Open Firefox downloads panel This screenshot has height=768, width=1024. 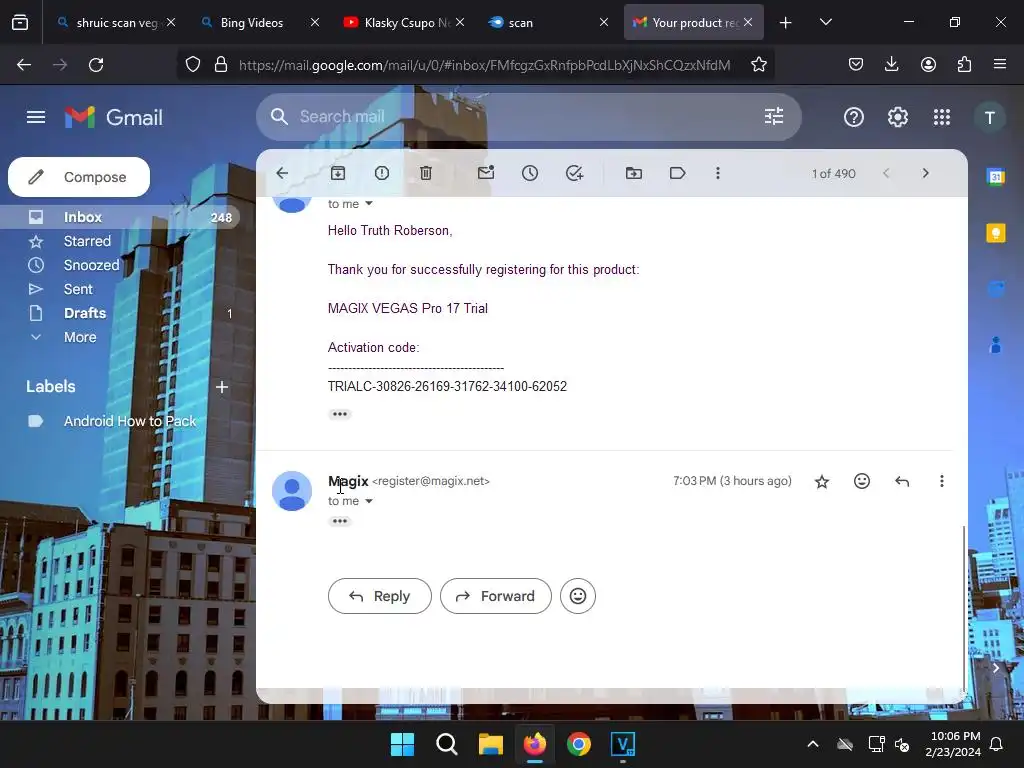coord(891,65)
